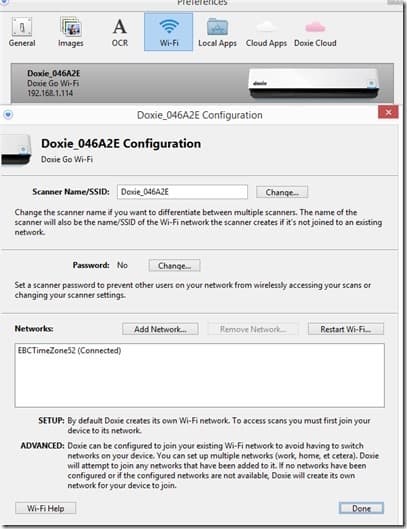407x529 pixels.
Task: Click the scanner image in device list
Action: [x=314, y=83]
